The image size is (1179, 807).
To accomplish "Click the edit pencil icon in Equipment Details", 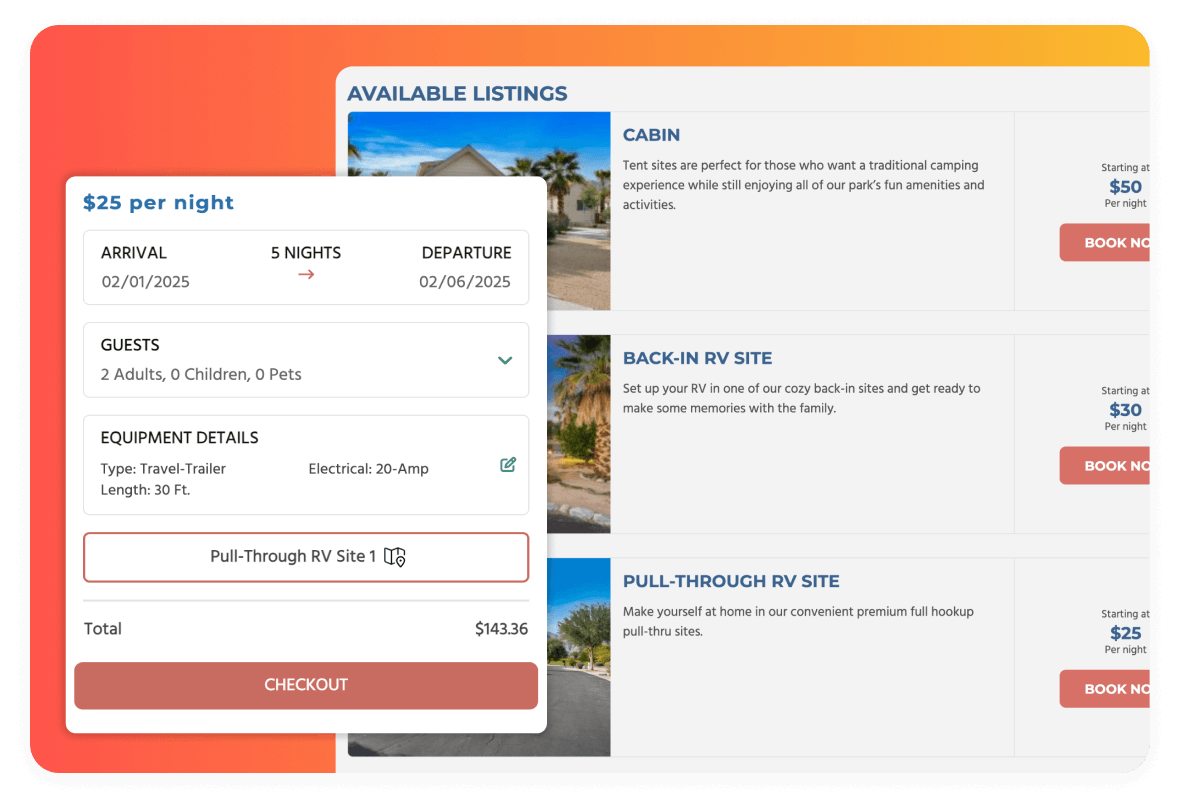I will (508, 465).
